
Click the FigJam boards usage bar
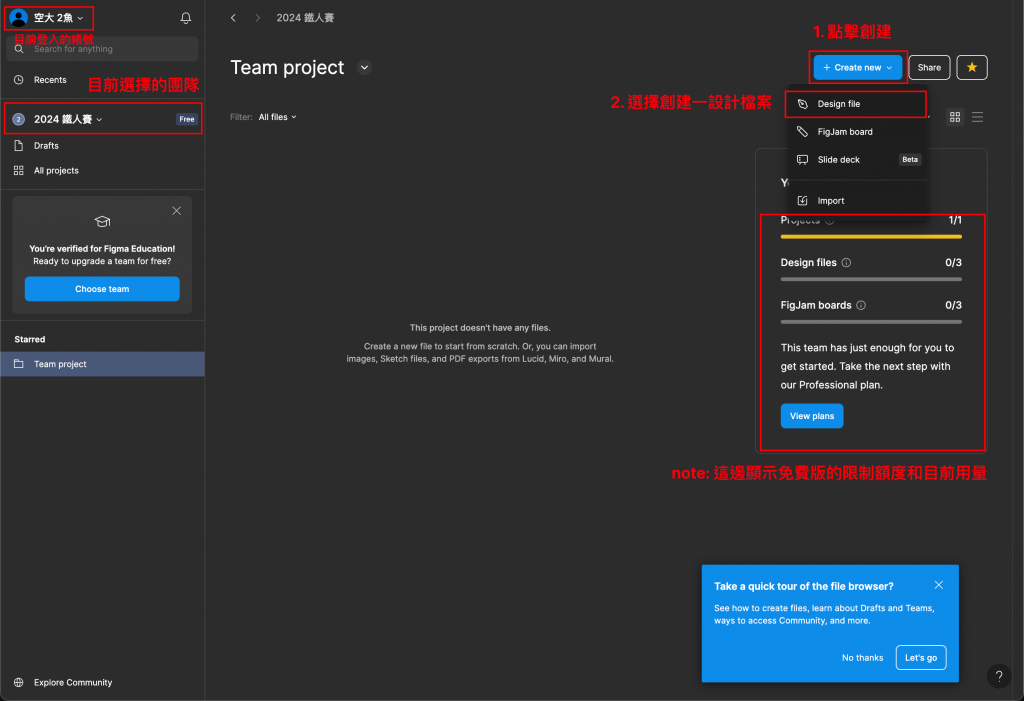[x=871, y=321]
